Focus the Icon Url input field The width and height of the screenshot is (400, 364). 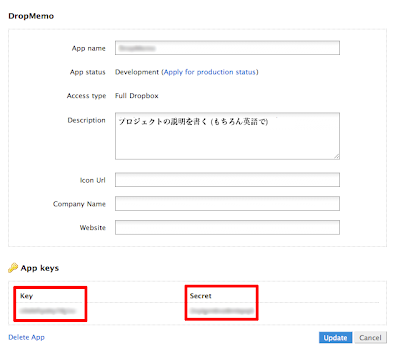point(227,180)
